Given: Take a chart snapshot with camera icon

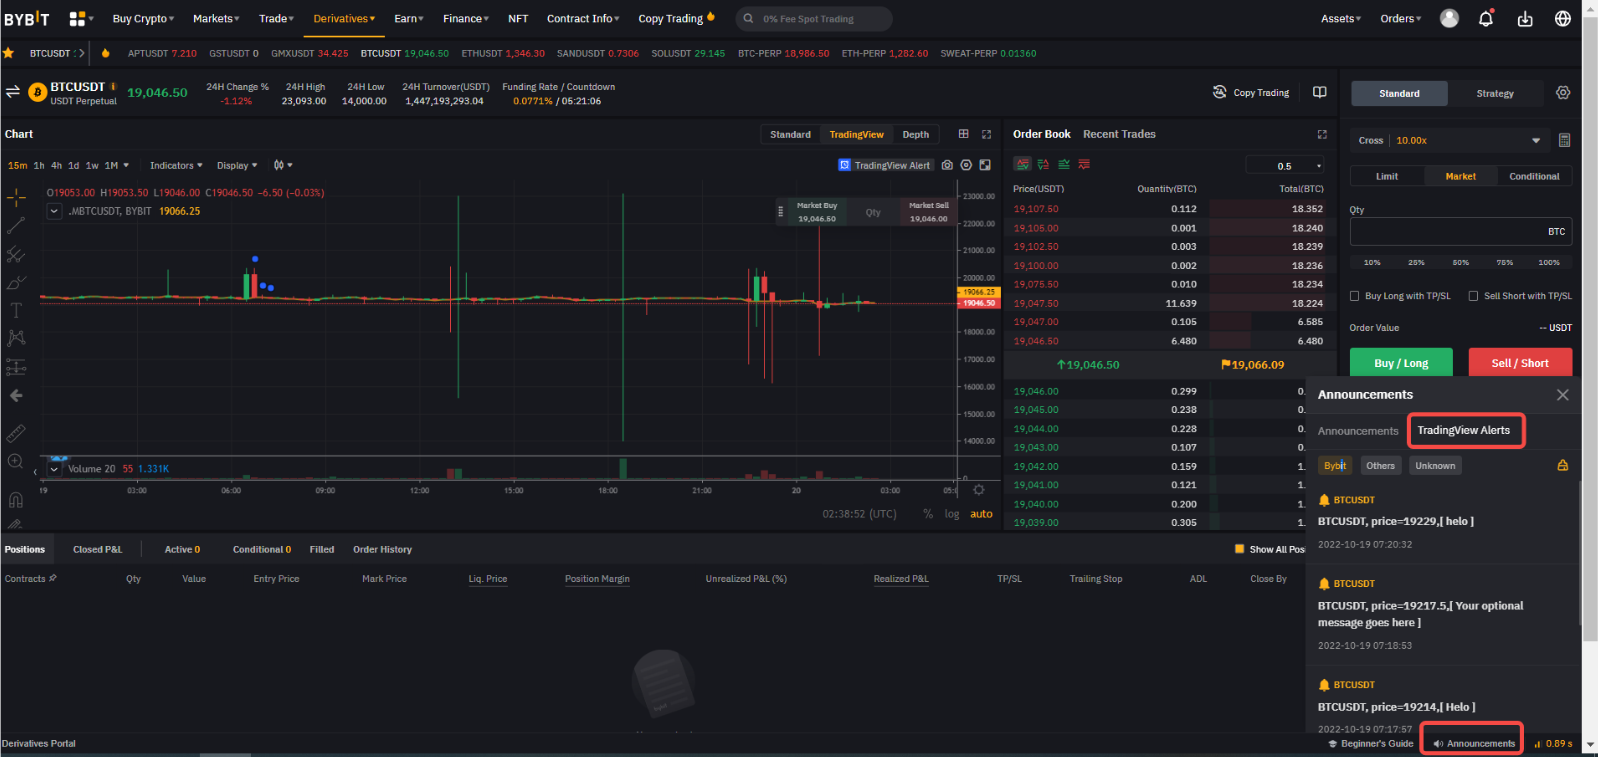Looking at the screenshot, I should [947, 165].
